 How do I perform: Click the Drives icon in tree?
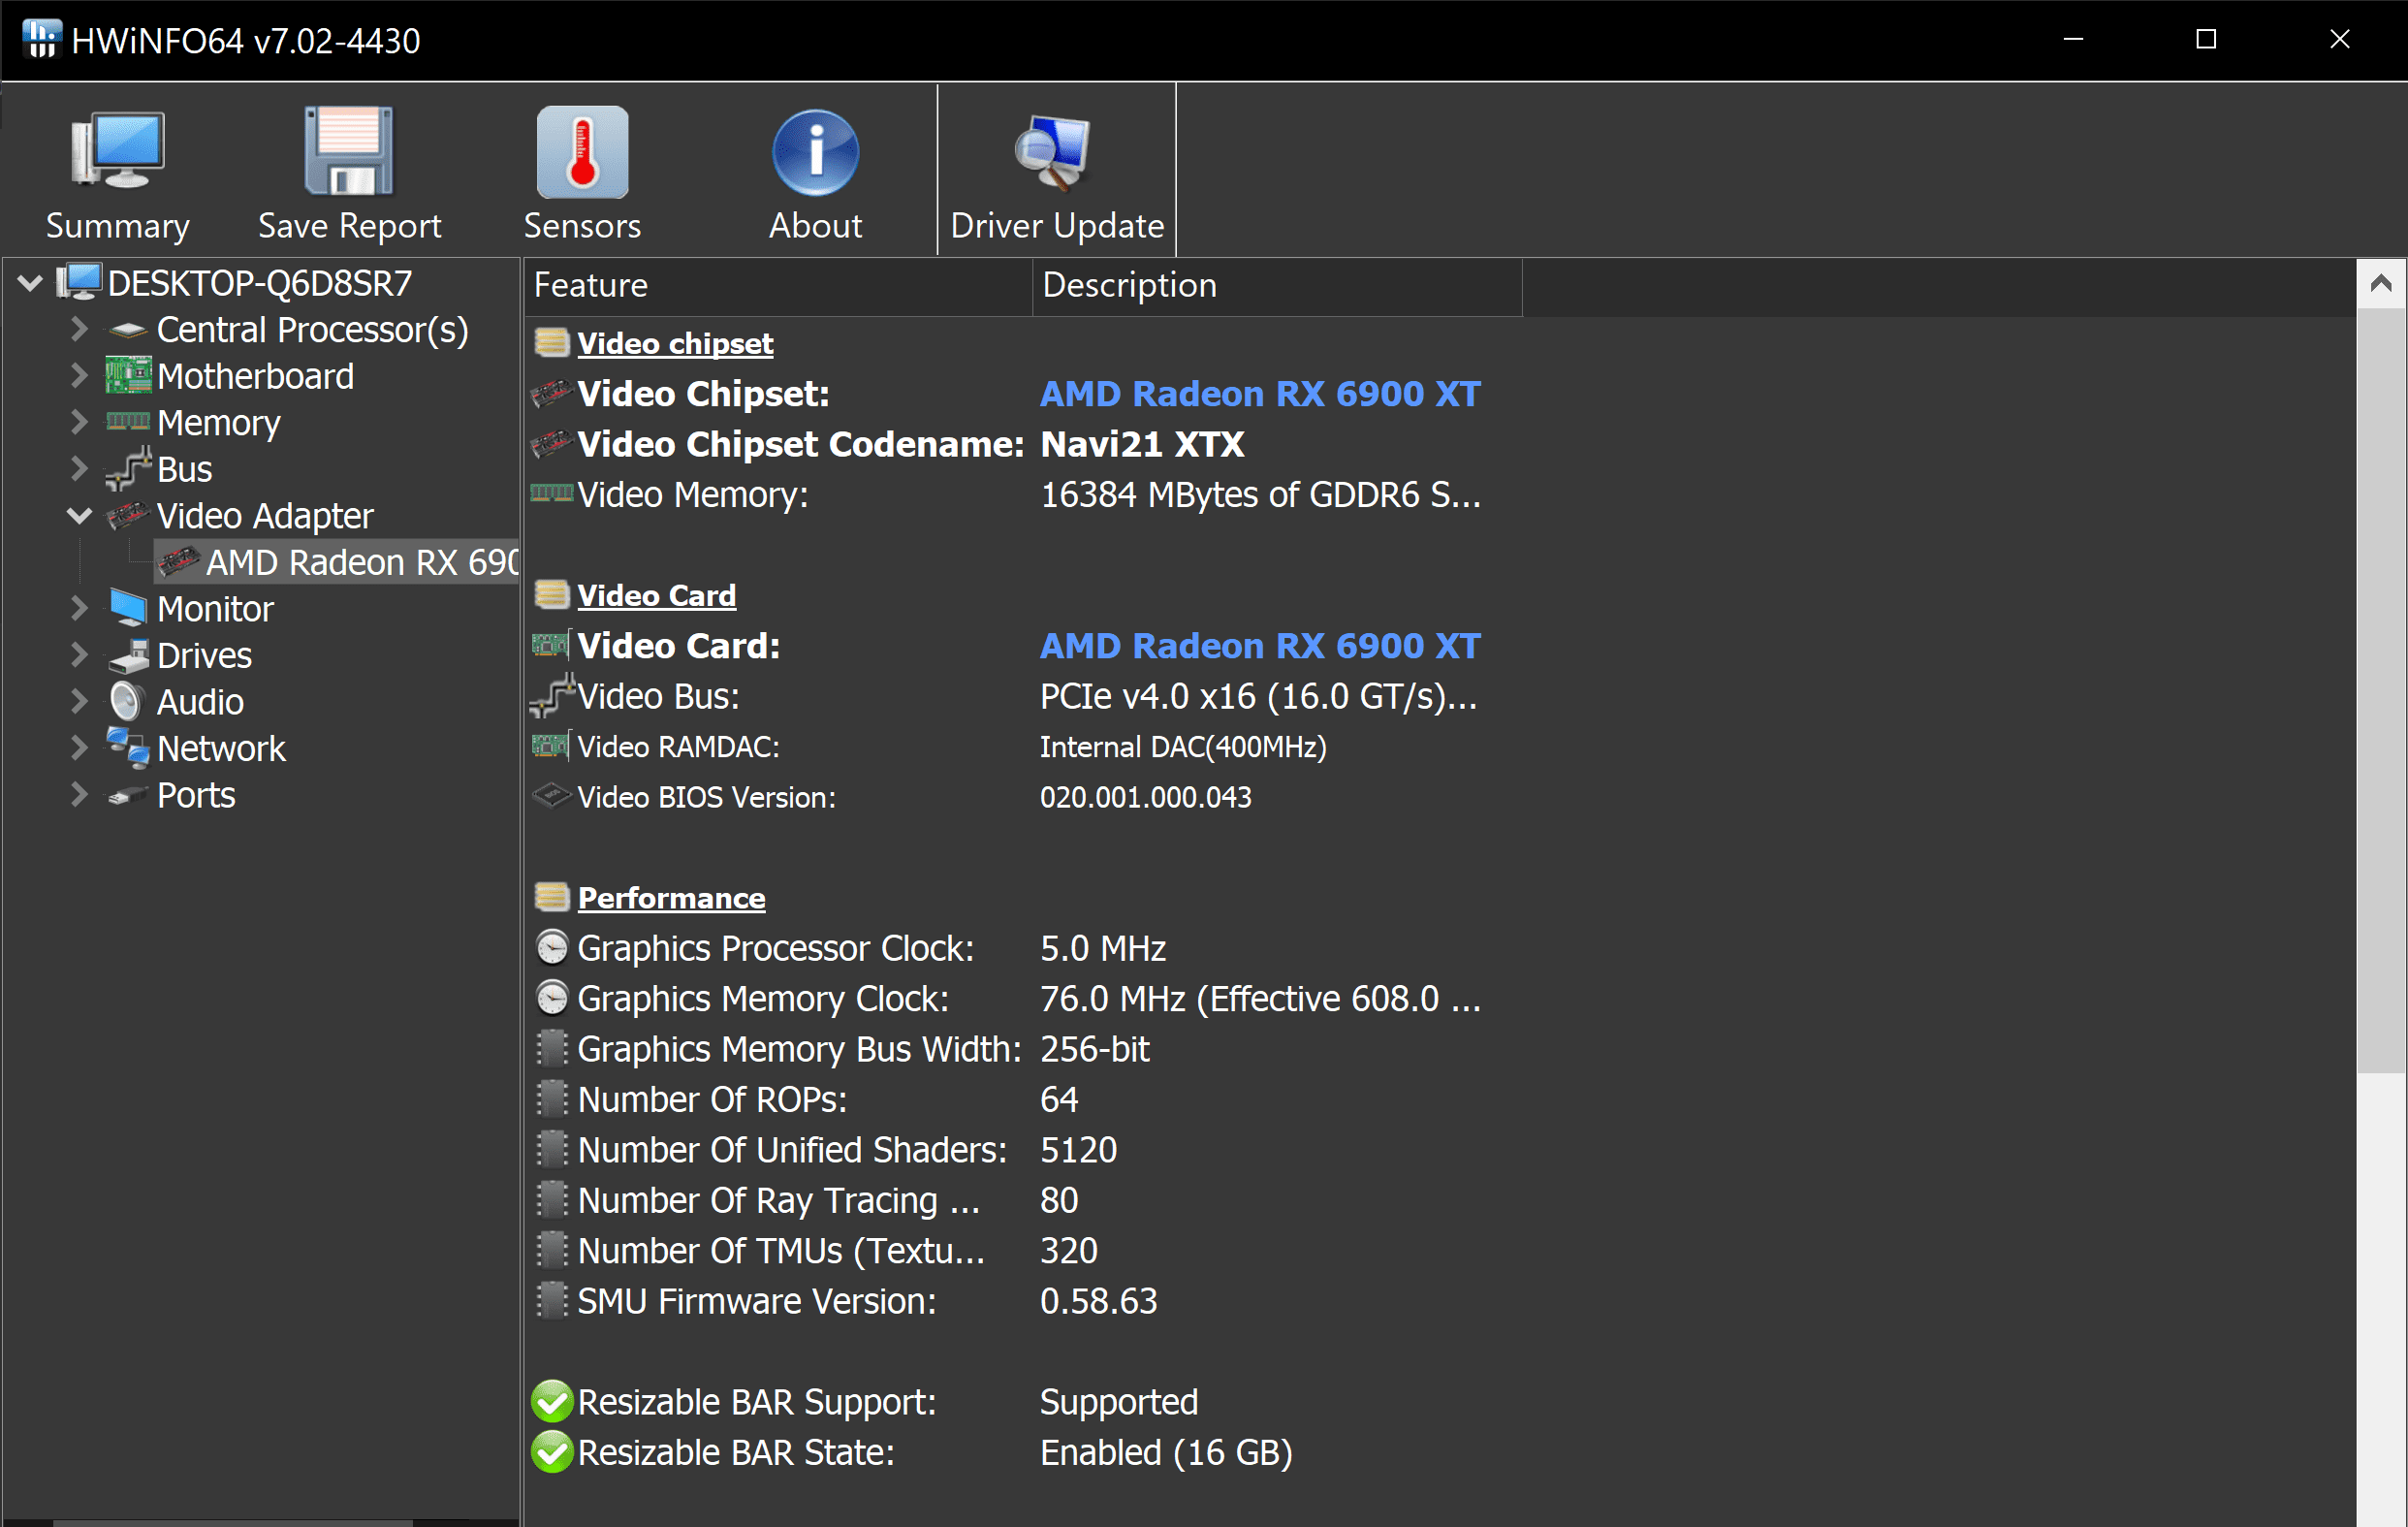(128, 656)
